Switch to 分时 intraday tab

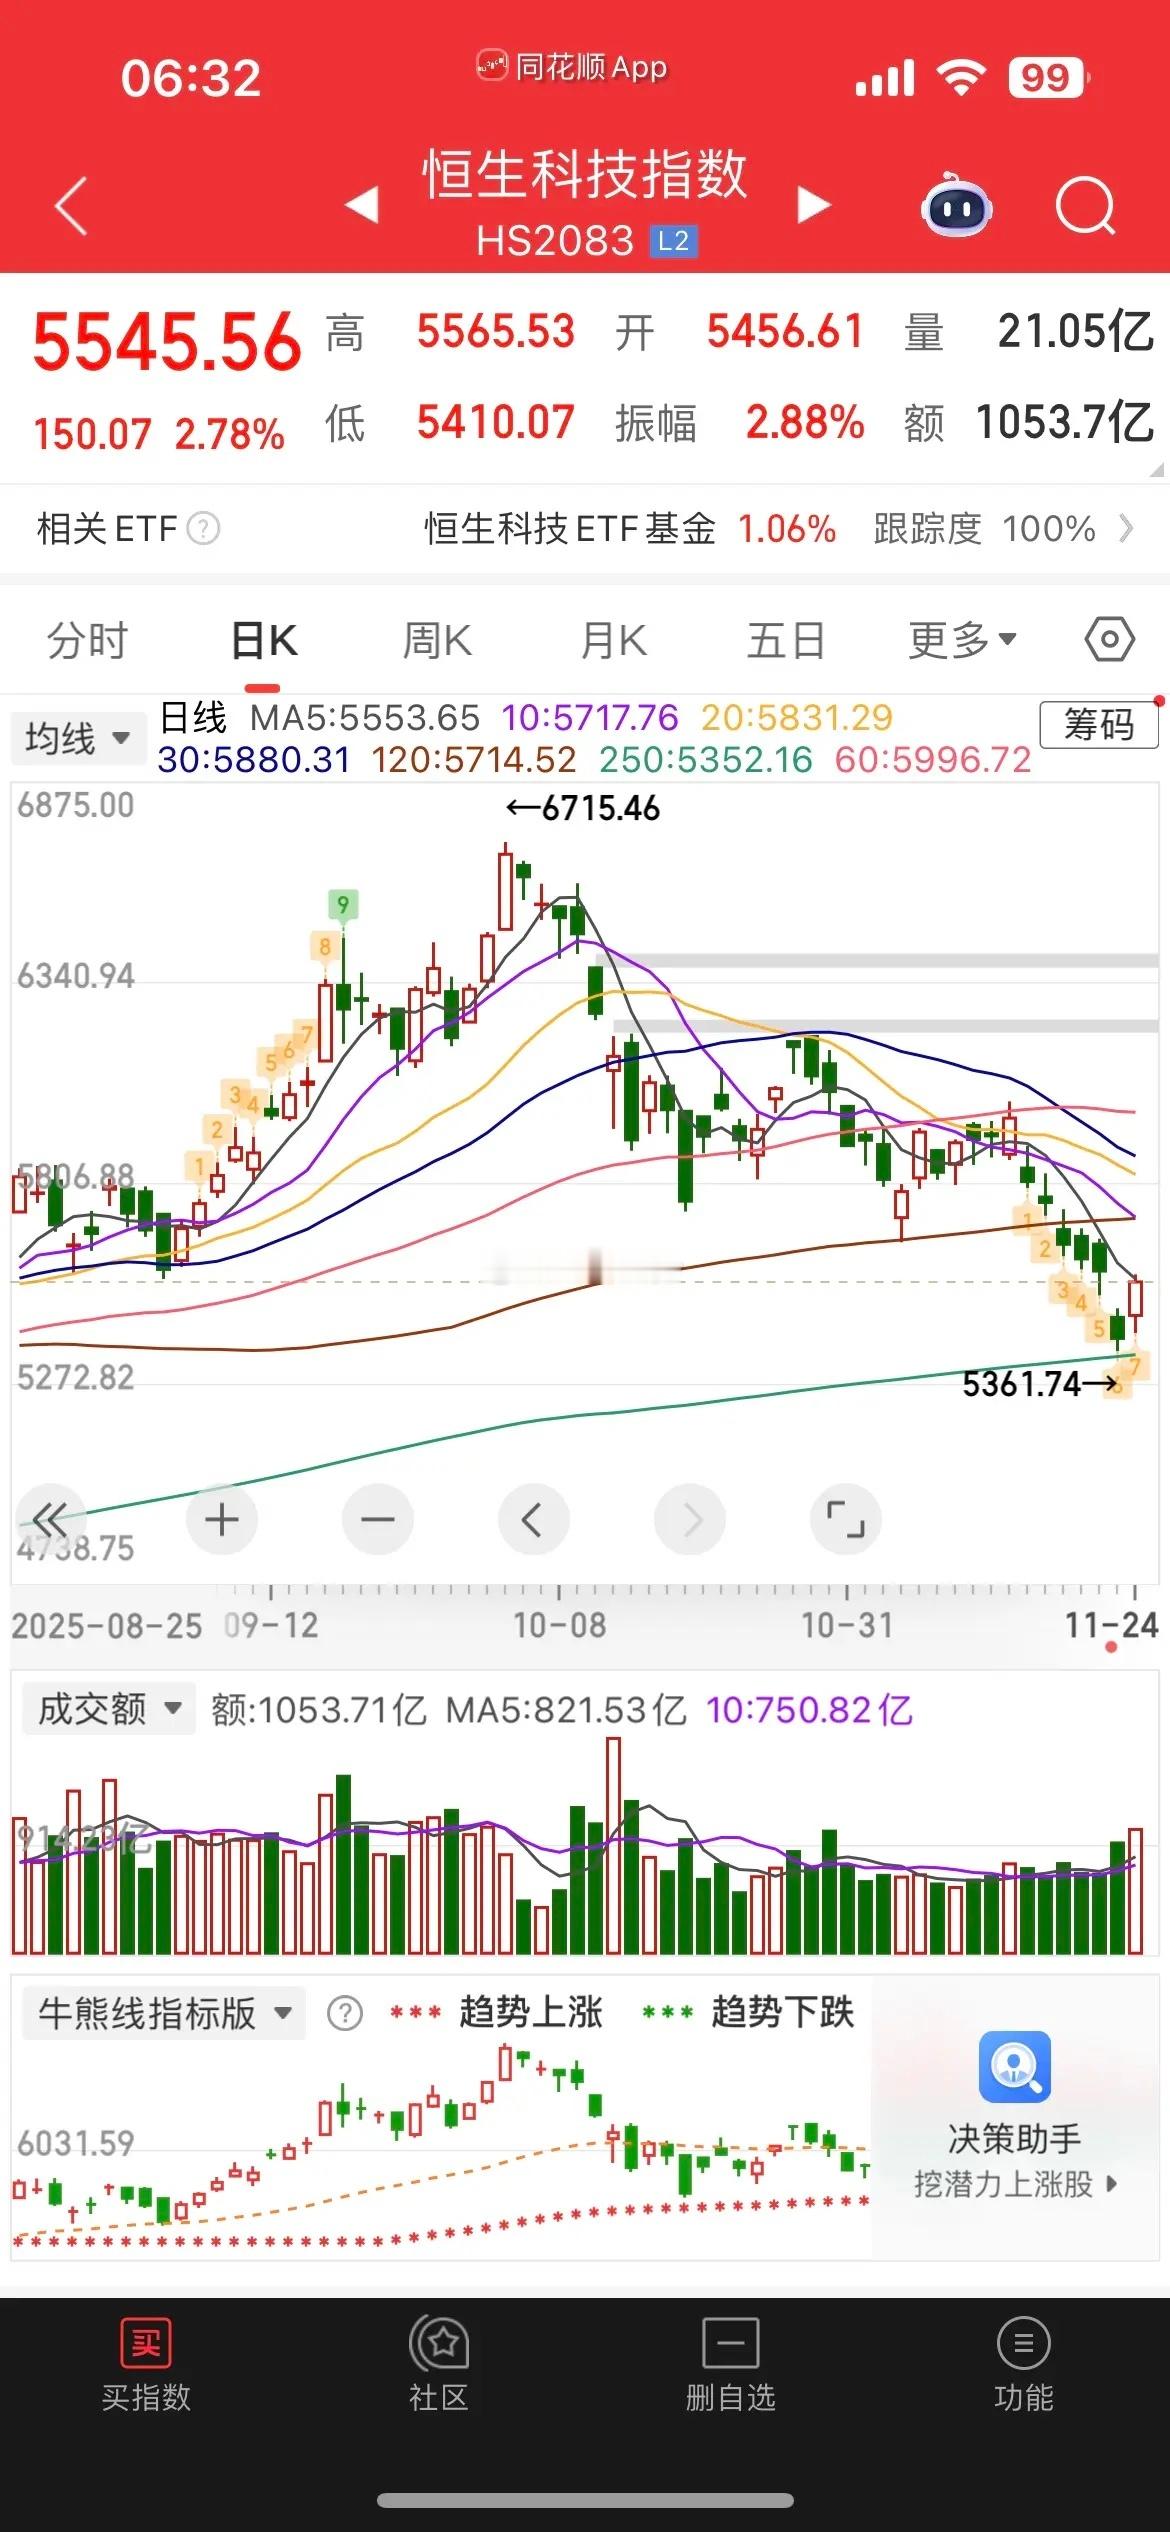[x=88, y=640]
